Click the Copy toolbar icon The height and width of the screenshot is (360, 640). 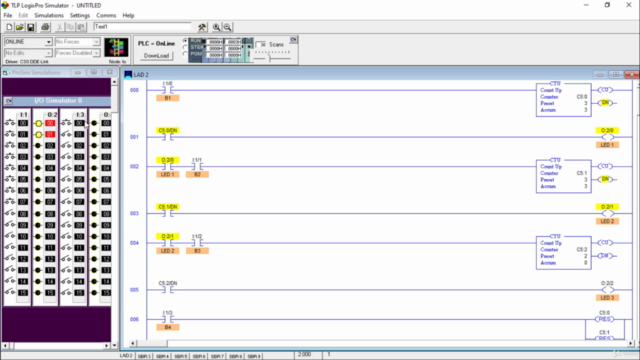pyautogui.click(x=70, y=27)
